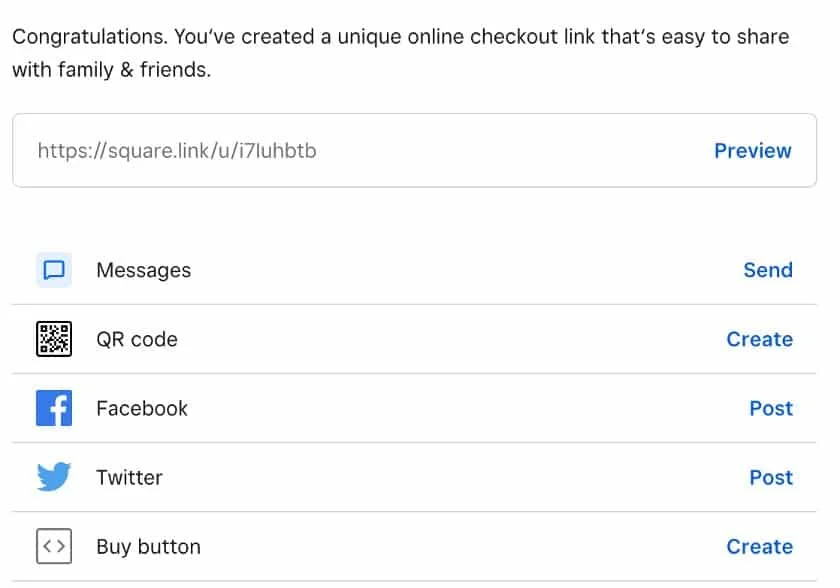Send the link via Messages
Screen dimensions: 840x588
click(x=768, y=270)
